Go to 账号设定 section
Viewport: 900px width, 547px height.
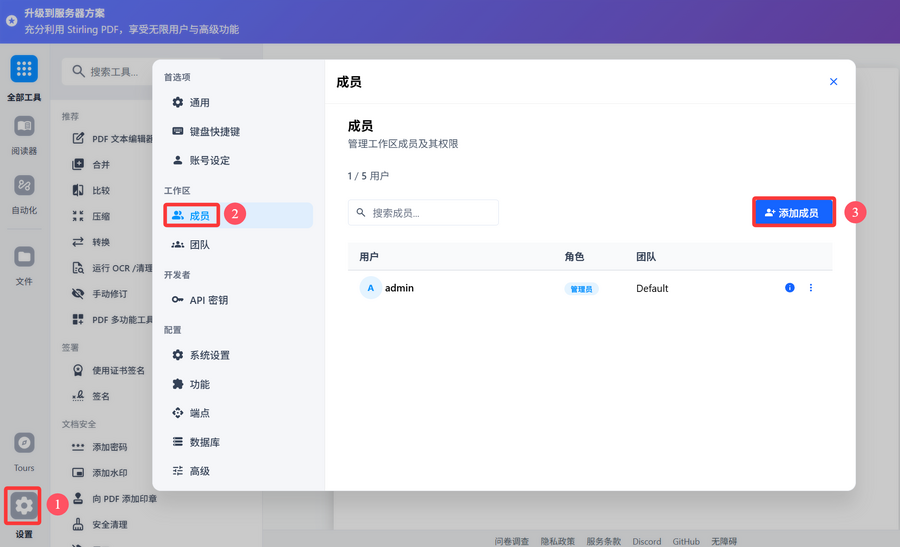(209, 161)
